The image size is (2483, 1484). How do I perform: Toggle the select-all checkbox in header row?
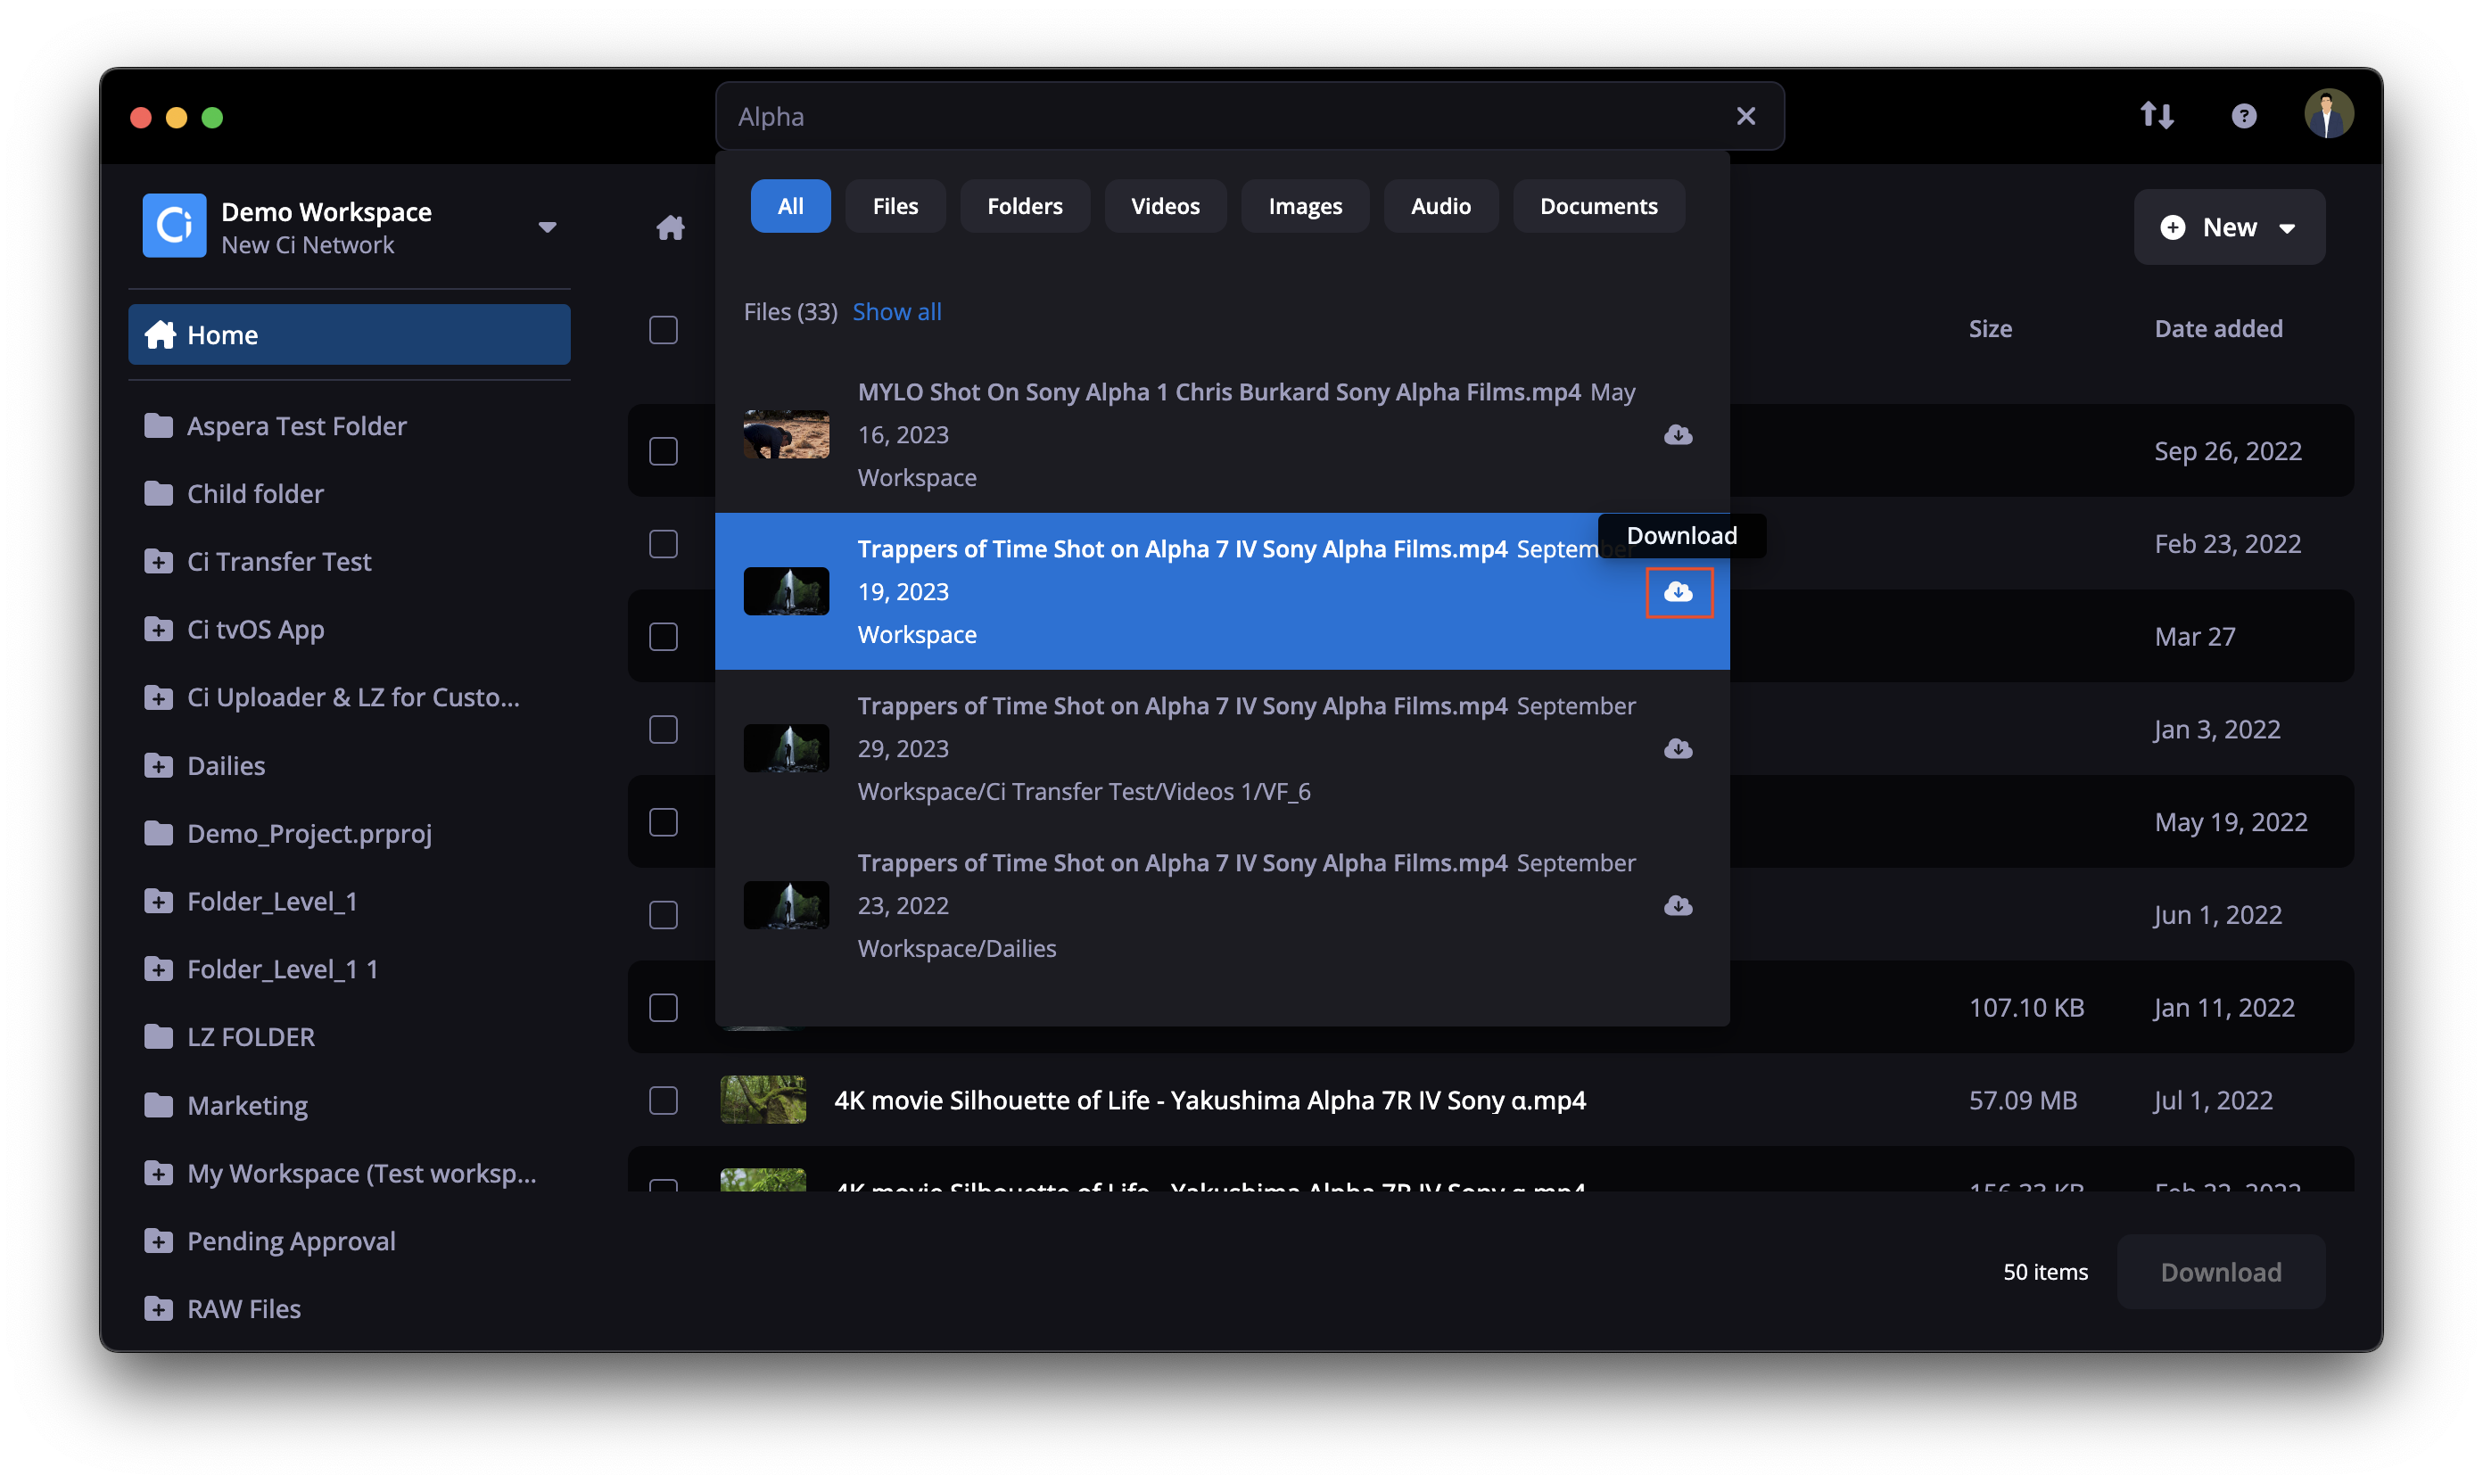point(663,330)
